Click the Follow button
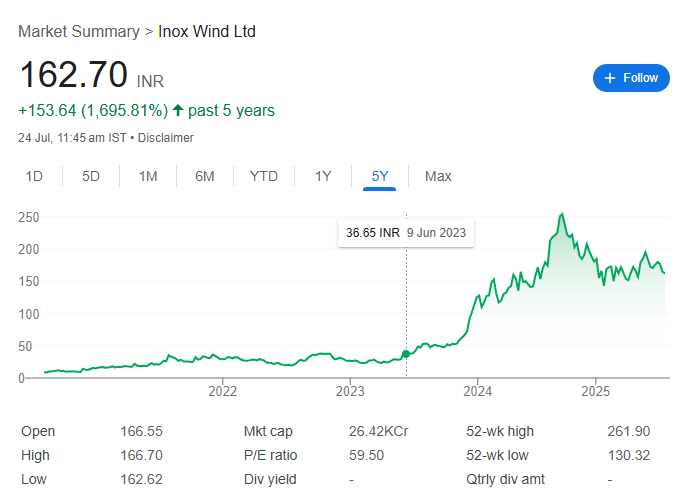 click(x=631, y=78)
